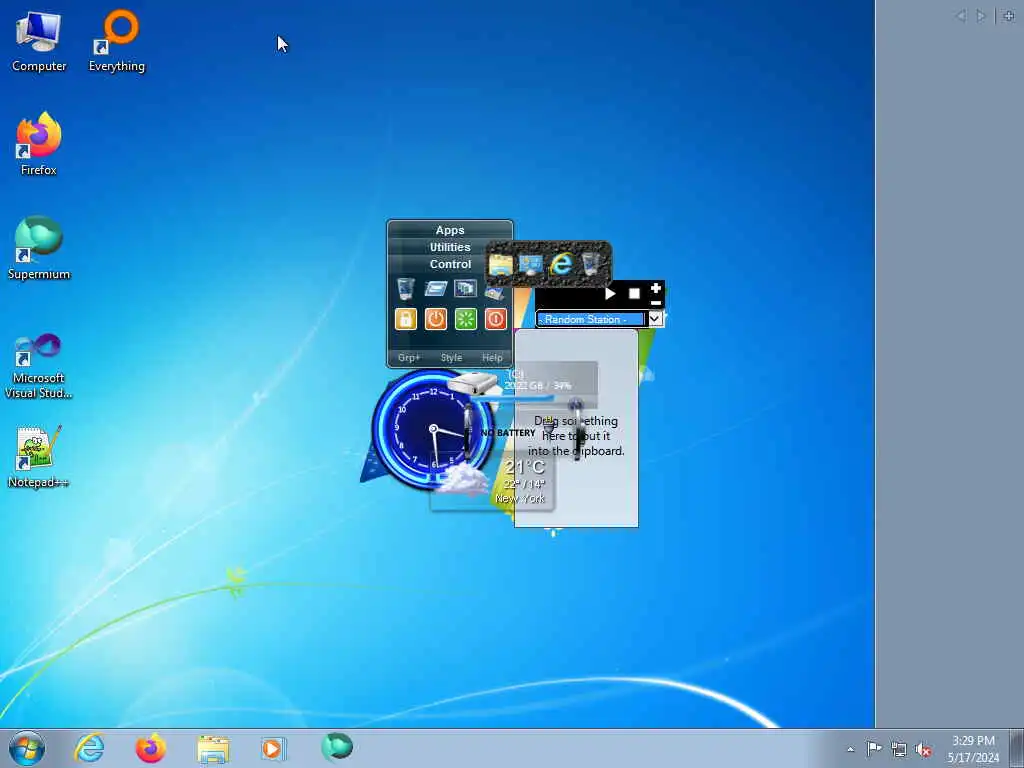
Task: Open the Apps tab in launcher gadget
Action: [x=450, y=231]
